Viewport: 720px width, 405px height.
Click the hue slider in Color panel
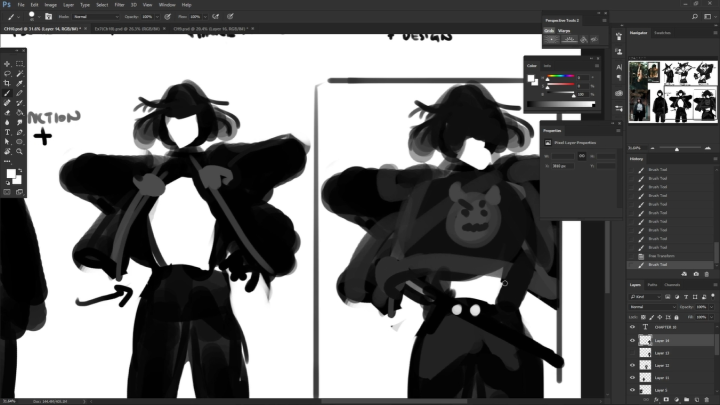(x=560, y=76)
